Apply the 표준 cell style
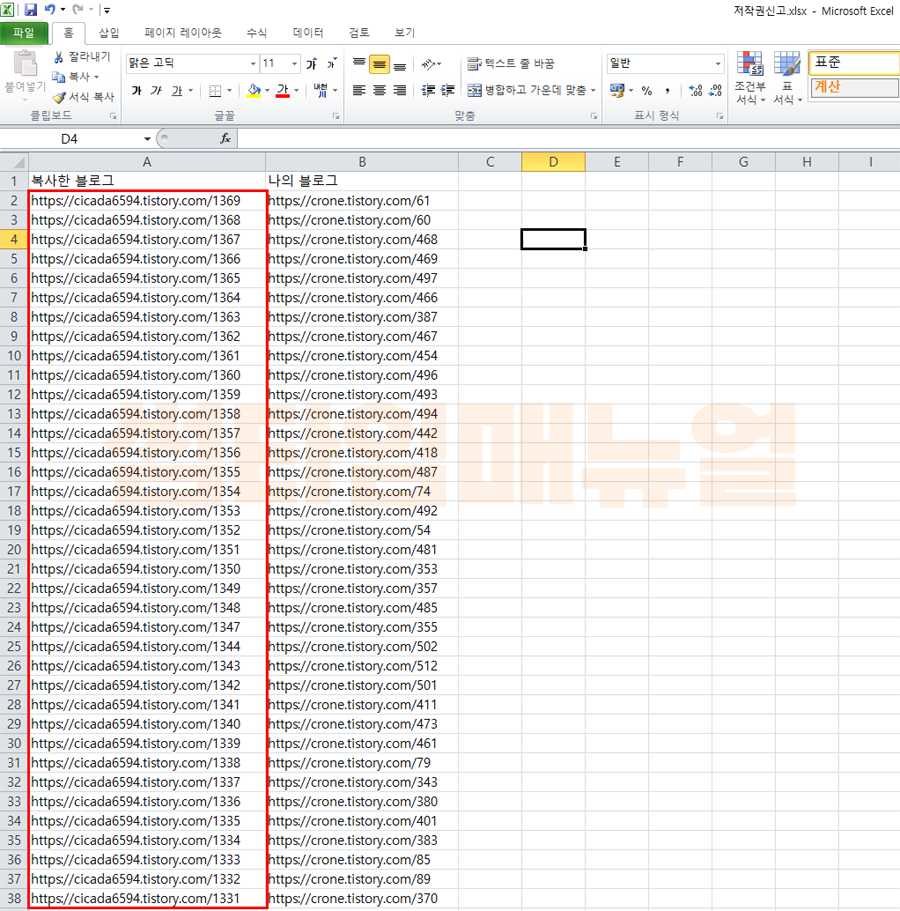This screenshot has width=900, height=911. [854, 62]
